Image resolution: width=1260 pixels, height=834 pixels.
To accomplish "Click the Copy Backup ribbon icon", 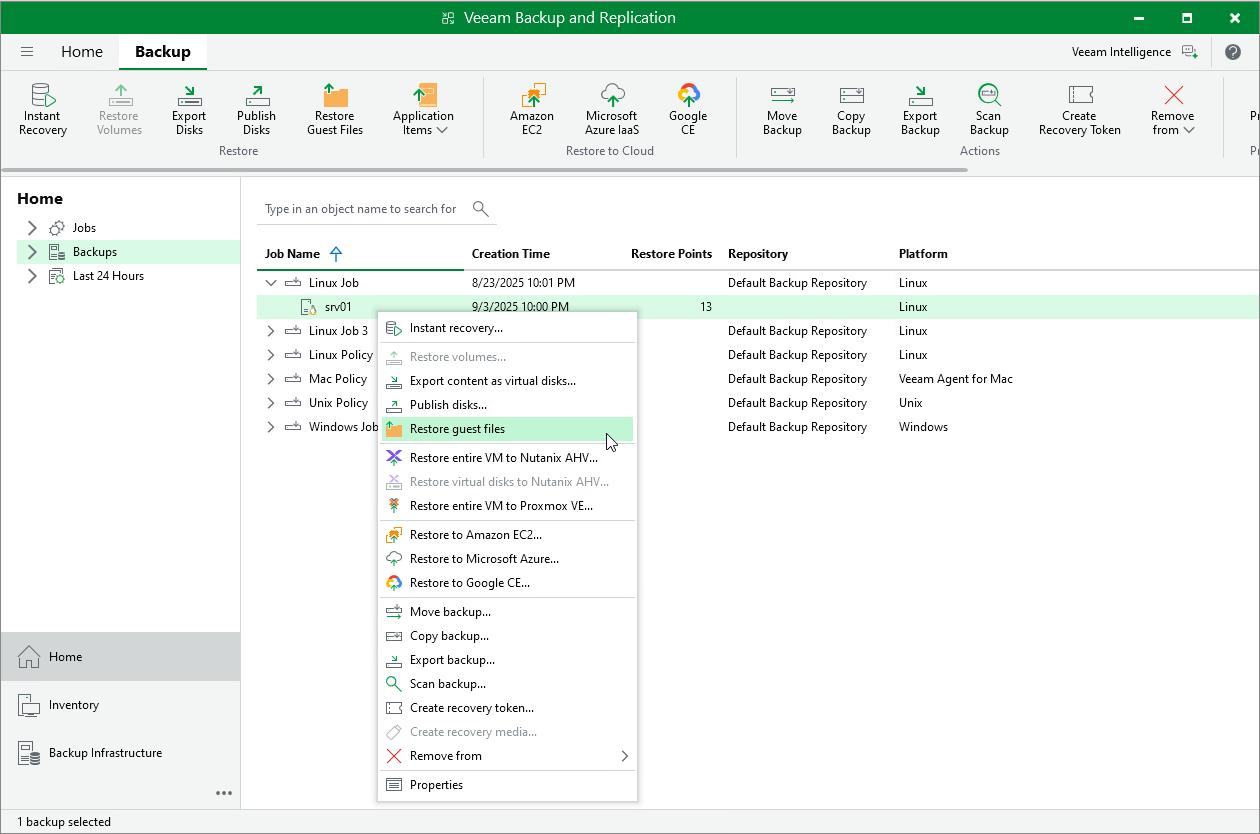I will 851,109.
